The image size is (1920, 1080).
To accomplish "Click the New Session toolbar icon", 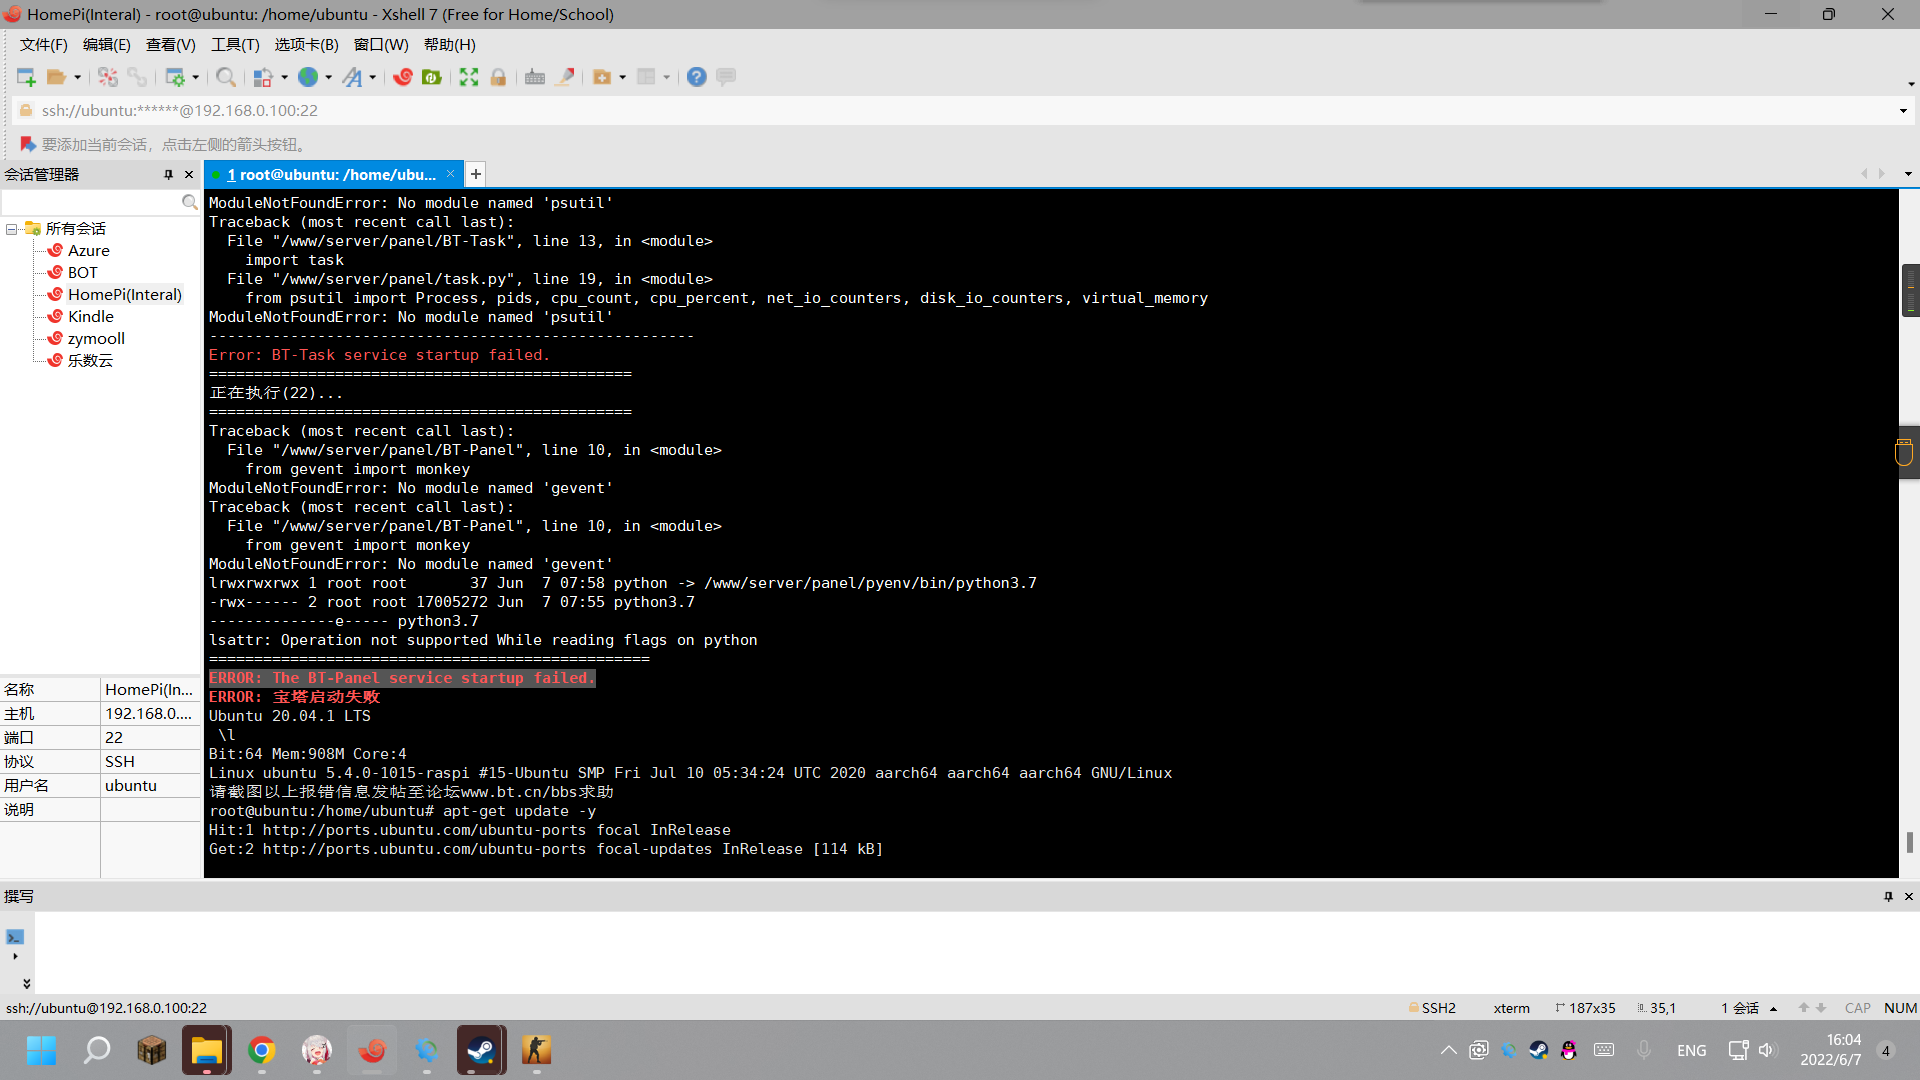I will pos(26,77).
